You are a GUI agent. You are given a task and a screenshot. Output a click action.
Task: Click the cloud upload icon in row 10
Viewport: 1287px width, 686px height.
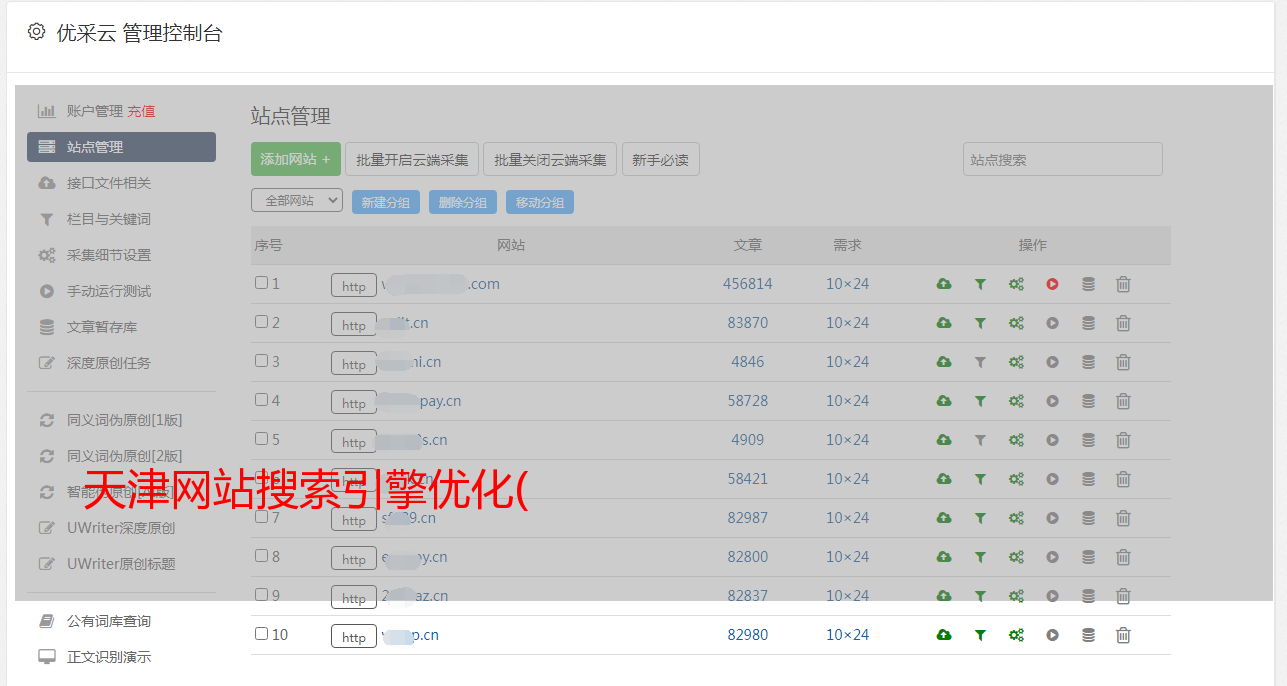tap(944, 635)
